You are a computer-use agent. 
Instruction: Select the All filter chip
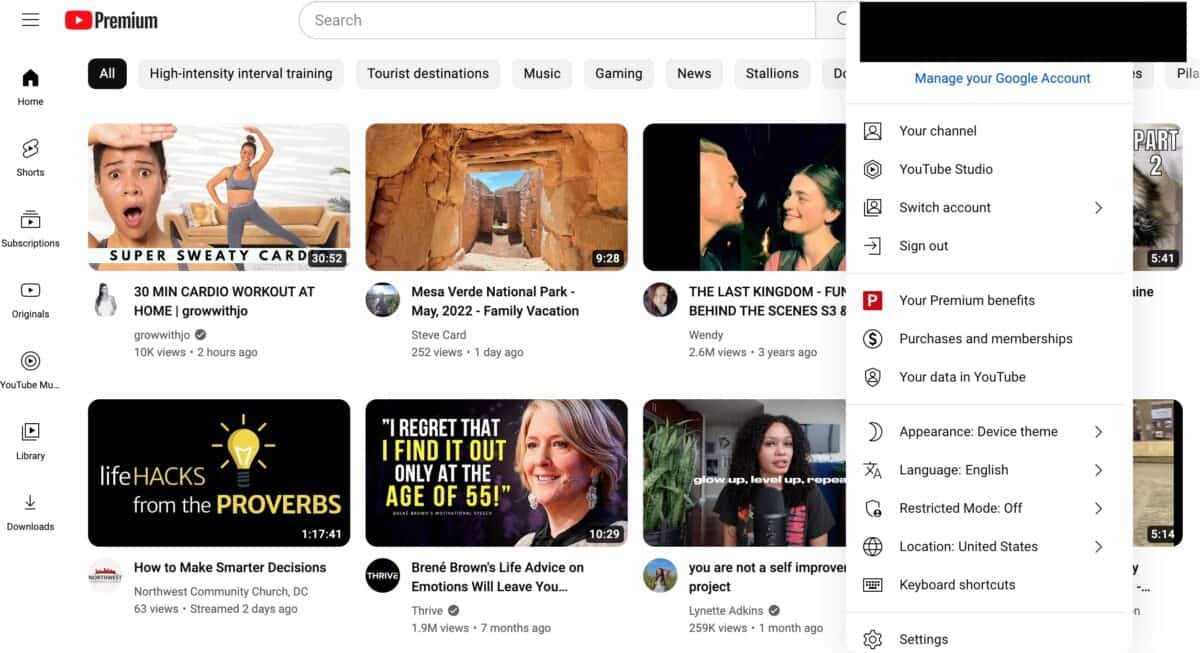tap(107, 73)
